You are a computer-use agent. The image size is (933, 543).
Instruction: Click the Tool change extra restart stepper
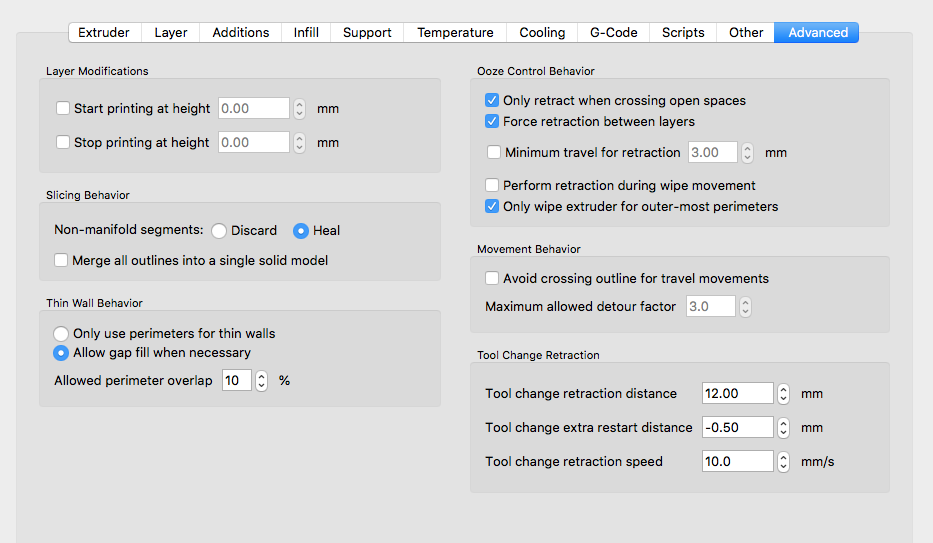pos(784,427)
